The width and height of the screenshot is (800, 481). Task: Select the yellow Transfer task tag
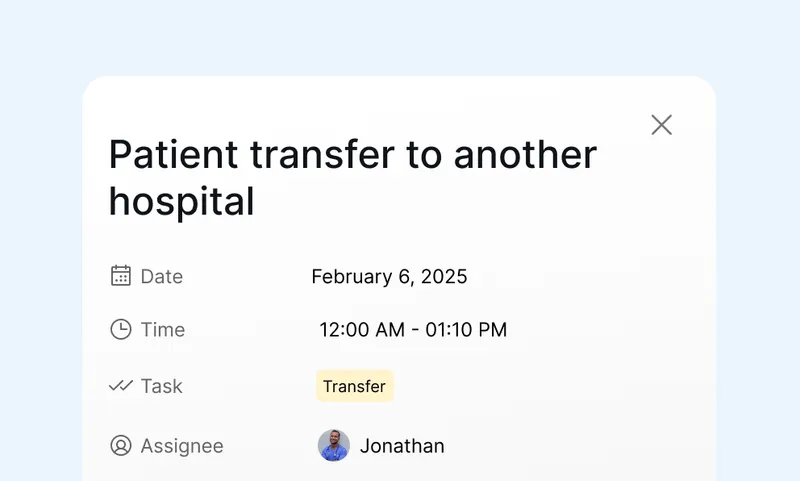click(x=355, y=386)
